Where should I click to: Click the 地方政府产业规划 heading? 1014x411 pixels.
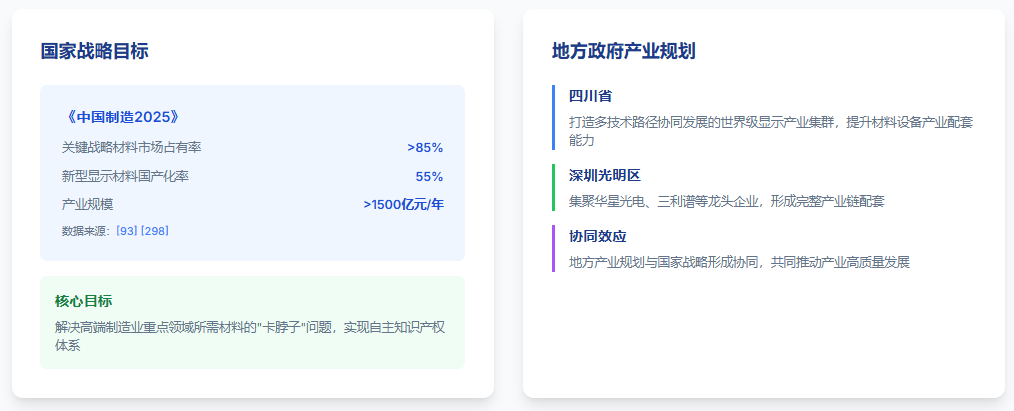point(623,51)
